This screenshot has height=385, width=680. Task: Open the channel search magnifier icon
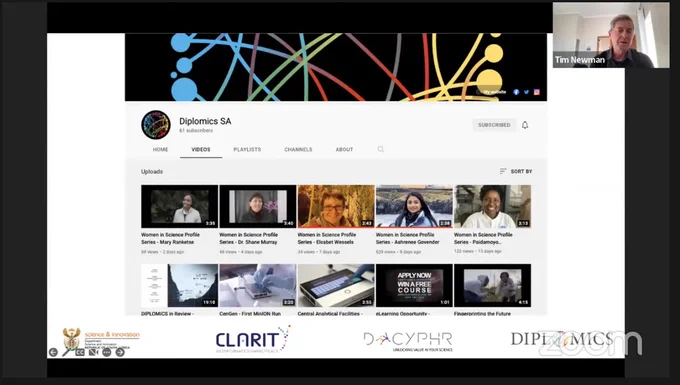point(380,150)
